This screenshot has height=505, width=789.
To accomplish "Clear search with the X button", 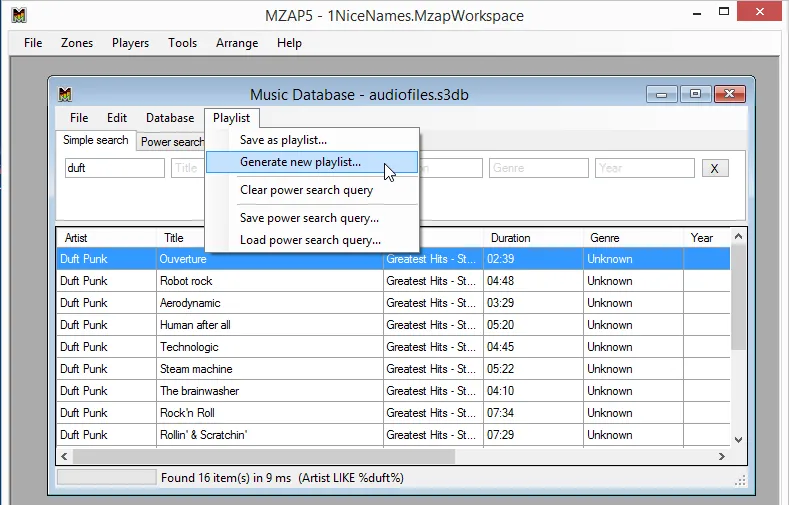I will pyautogui.click(x=715, y=169).
